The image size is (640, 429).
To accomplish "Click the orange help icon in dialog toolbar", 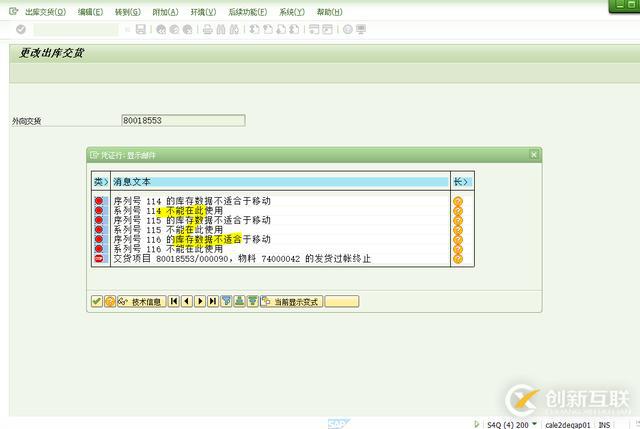I will click(x=110, y=301).
